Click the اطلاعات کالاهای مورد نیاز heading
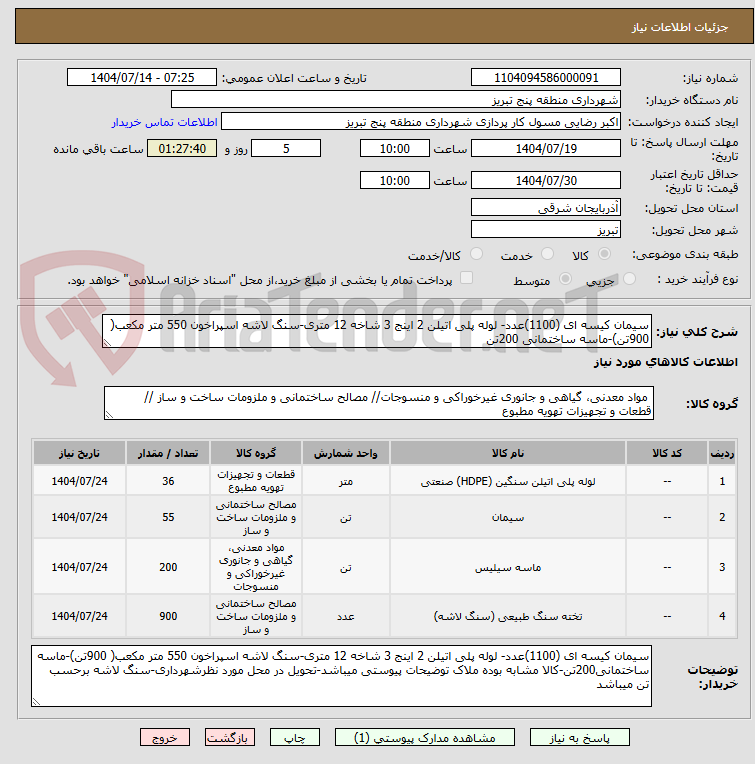 point(665,362)
